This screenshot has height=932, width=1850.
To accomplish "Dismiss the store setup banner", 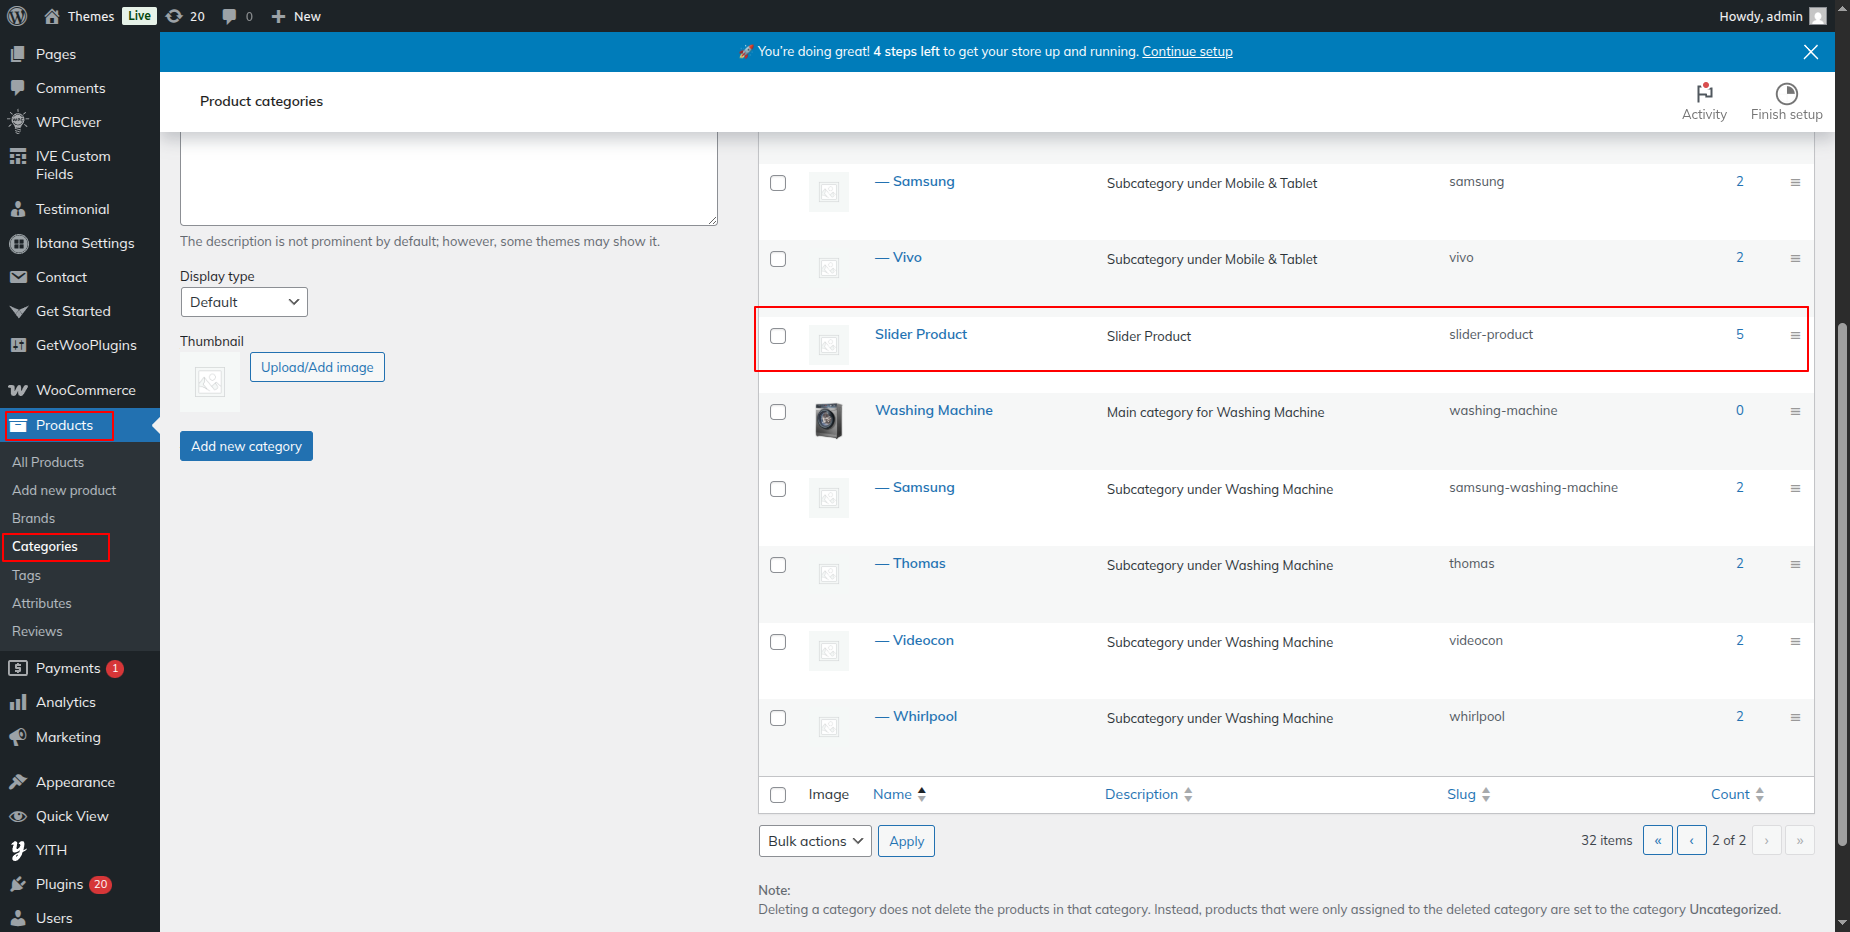I will click(x=1810, y=52).
